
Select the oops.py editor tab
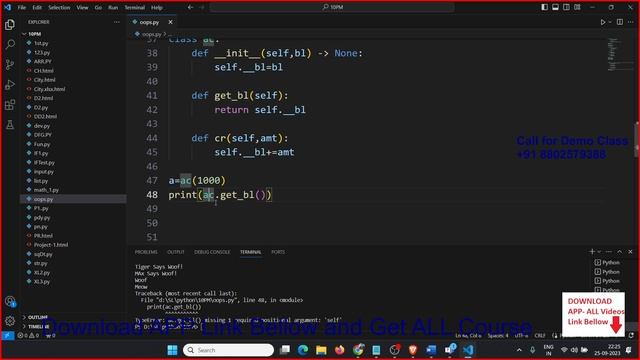(x=149, y=22)
